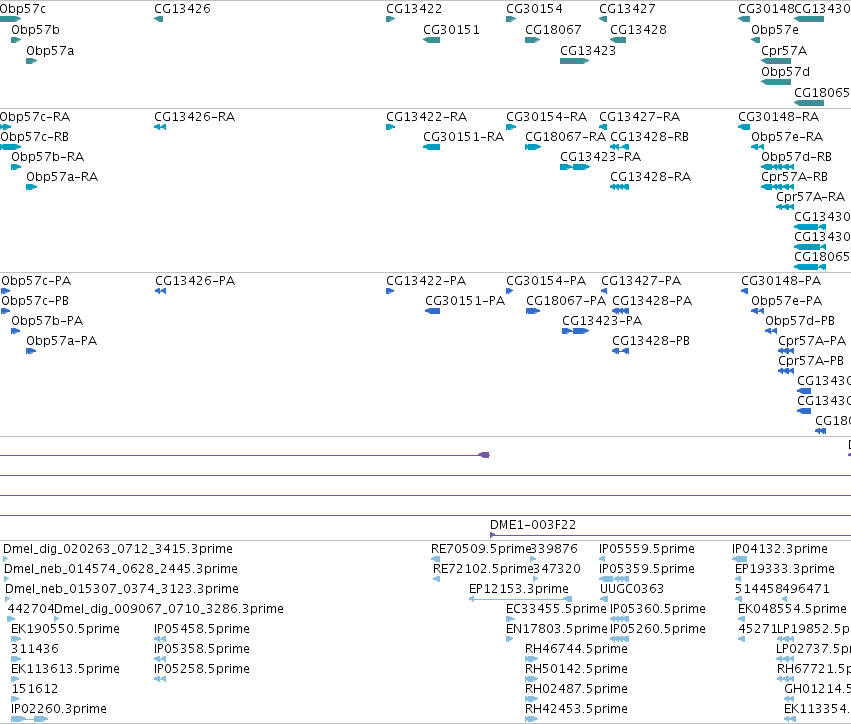
Task: Open transcript Obp57a-RA
Action: (x=62, y=177)
